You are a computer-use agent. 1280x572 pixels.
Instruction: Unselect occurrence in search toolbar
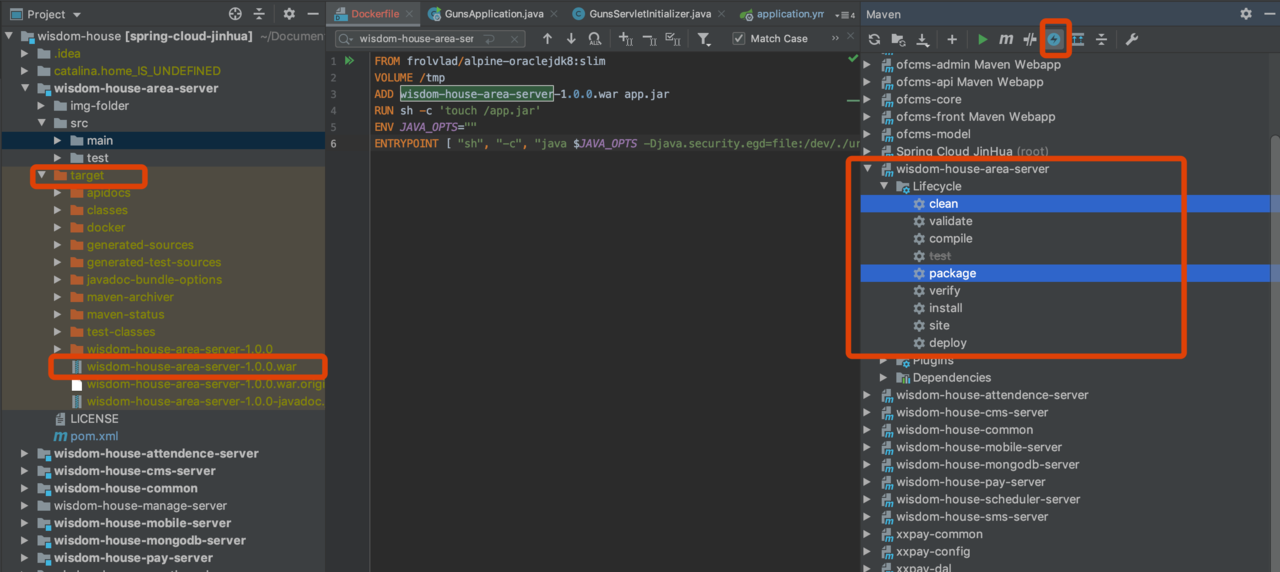click(x=650, y=39)
